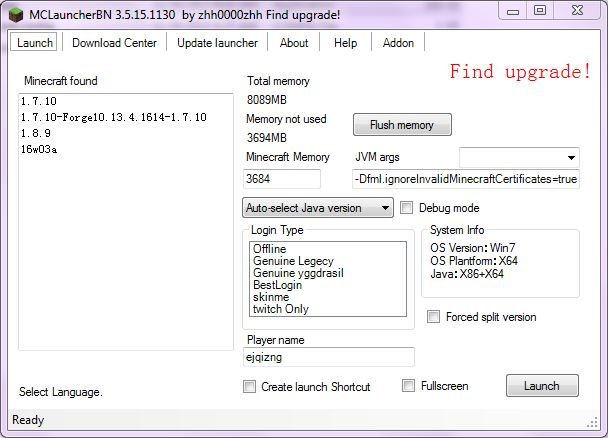608x438 pixels.
Task: Click the JVM args text field
Action: (466, 179)
